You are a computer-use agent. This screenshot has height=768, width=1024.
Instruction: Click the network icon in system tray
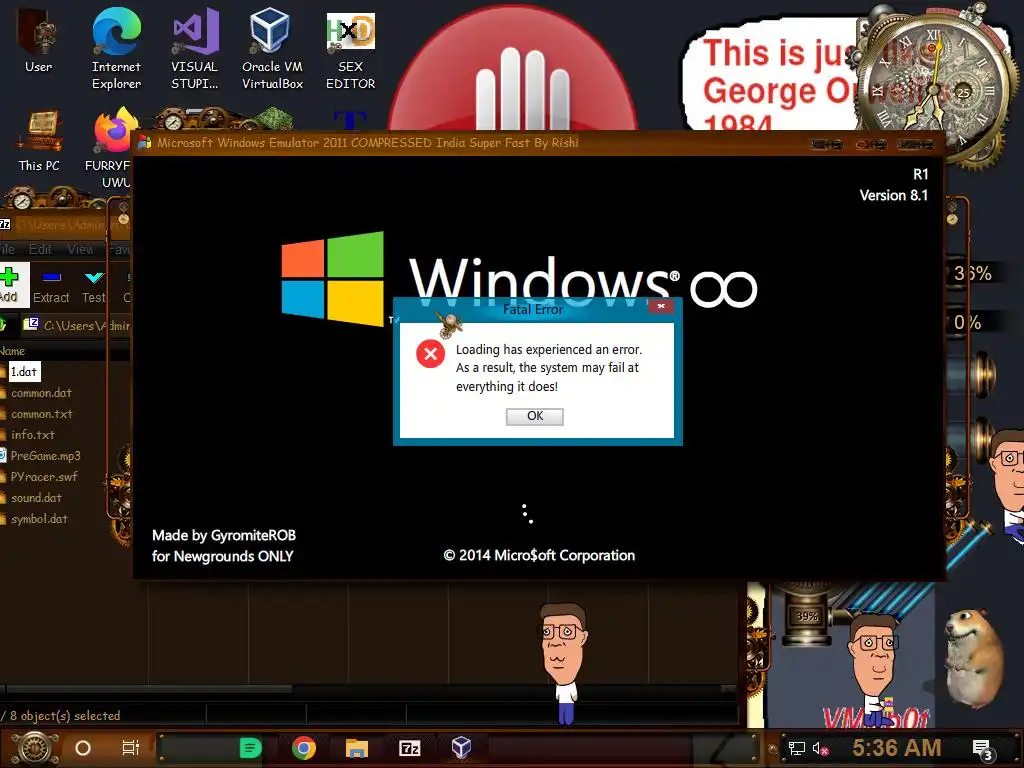click(797, 748)
